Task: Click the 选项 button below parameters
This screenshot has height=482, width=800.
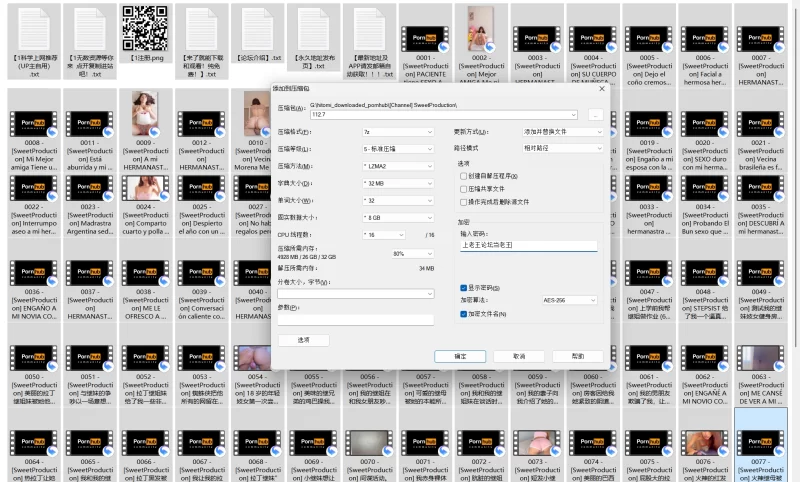Action: point(304,340)
